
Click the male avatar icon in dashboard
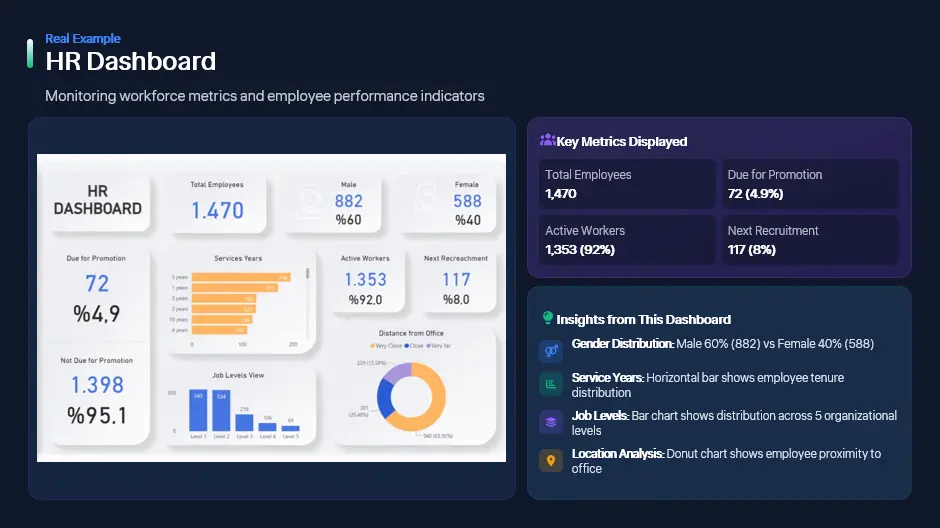(x=311, y=200)
